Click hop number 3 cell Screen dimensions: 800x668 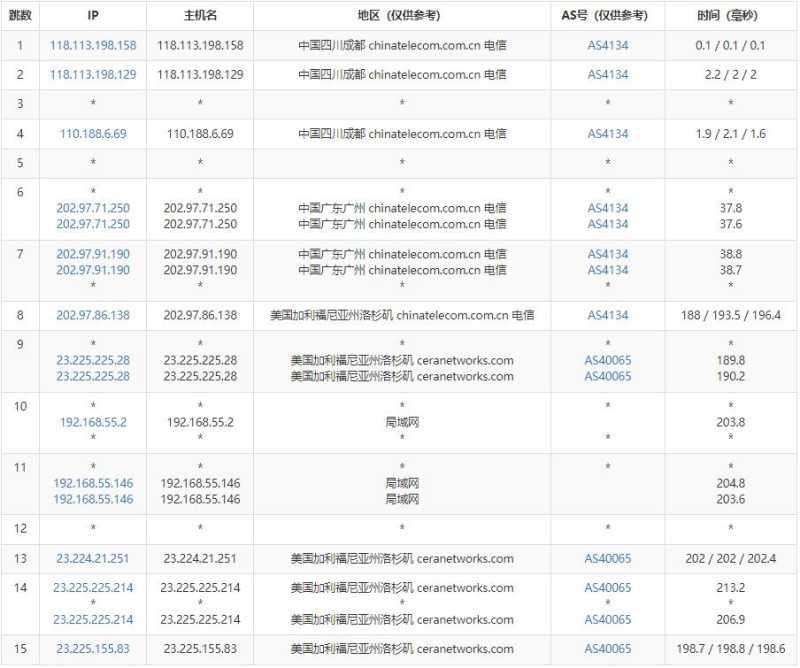point(20,104)
